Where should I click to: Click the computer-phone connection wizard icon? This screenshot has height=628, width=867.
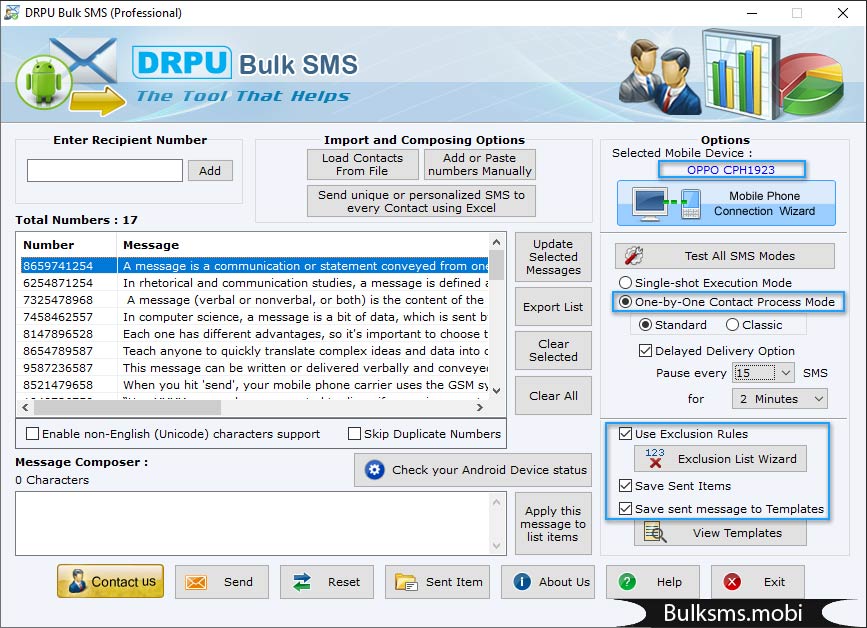[x=667, y=204]
